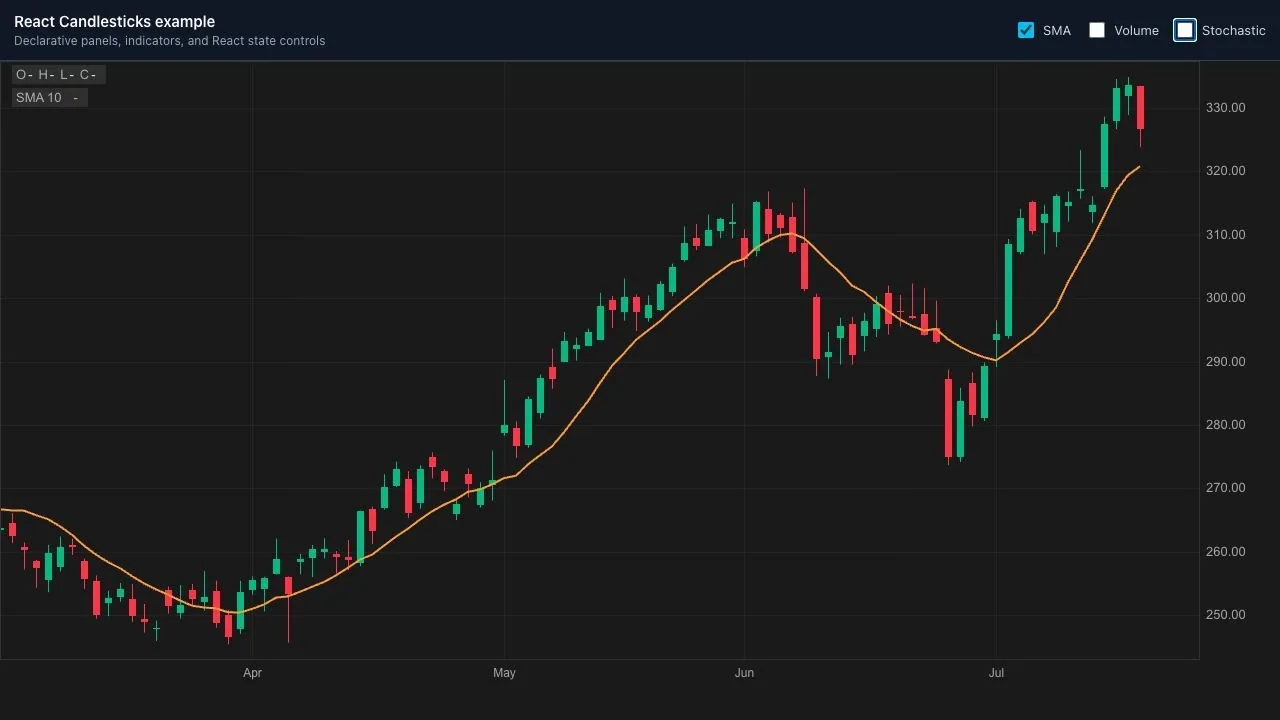Click the 320.00 price axis label

point(1225,171)
